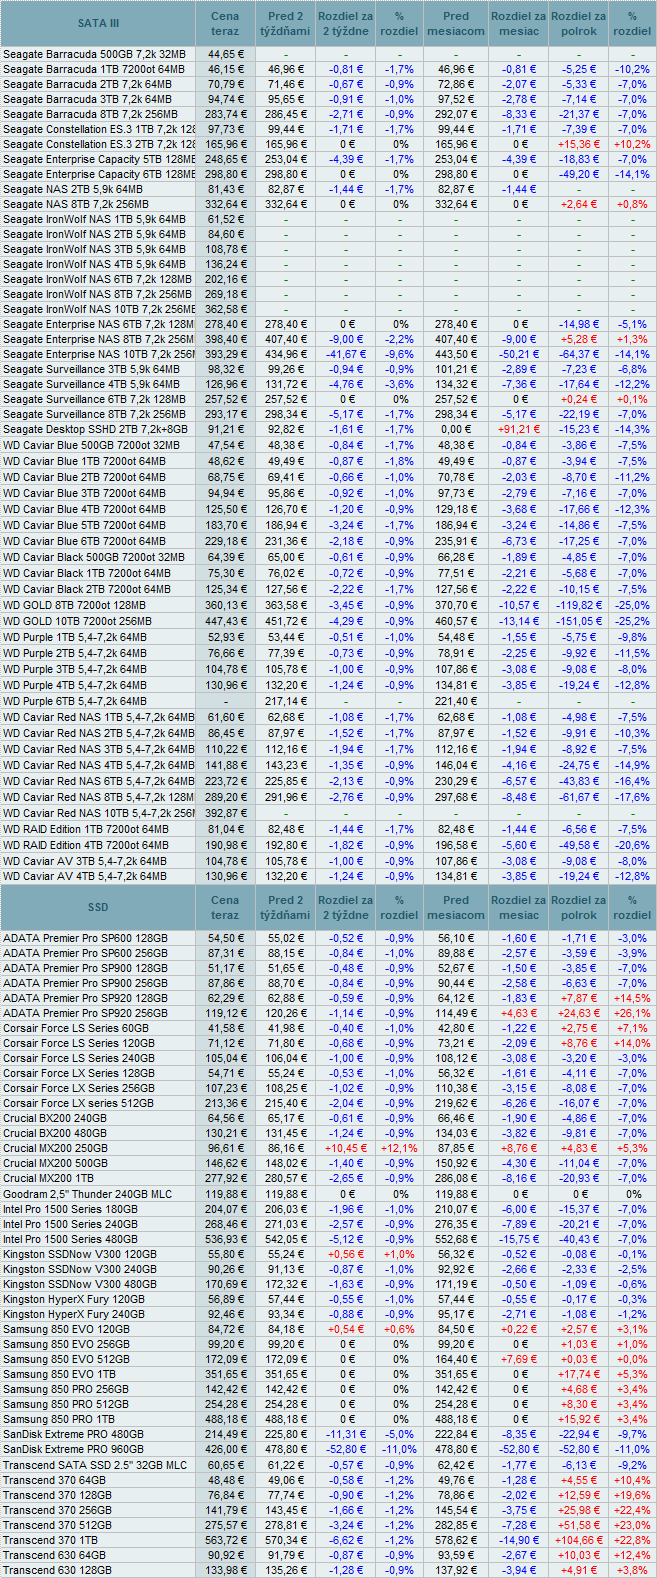
Task: Click current price 48,48 € of Transcend 370 64GB
Action: 225,1480
